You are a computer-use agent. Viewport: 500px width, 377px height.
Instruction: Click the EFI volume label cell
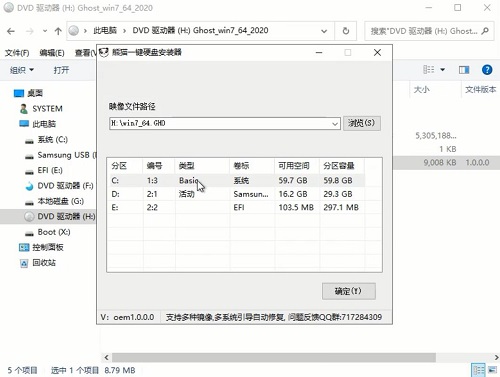coord(239,207)
